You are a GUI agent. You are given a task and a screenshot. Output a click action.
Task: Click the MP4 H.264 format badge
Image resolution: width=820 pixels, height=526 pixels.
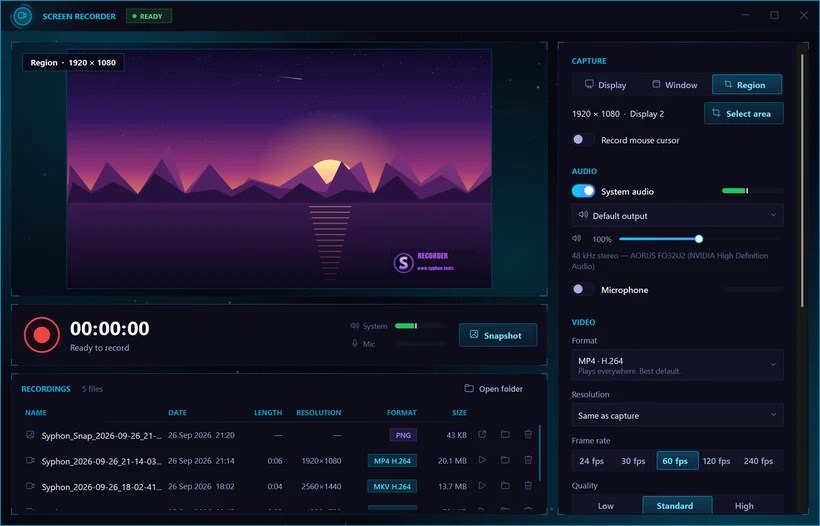tap(392, 461)
